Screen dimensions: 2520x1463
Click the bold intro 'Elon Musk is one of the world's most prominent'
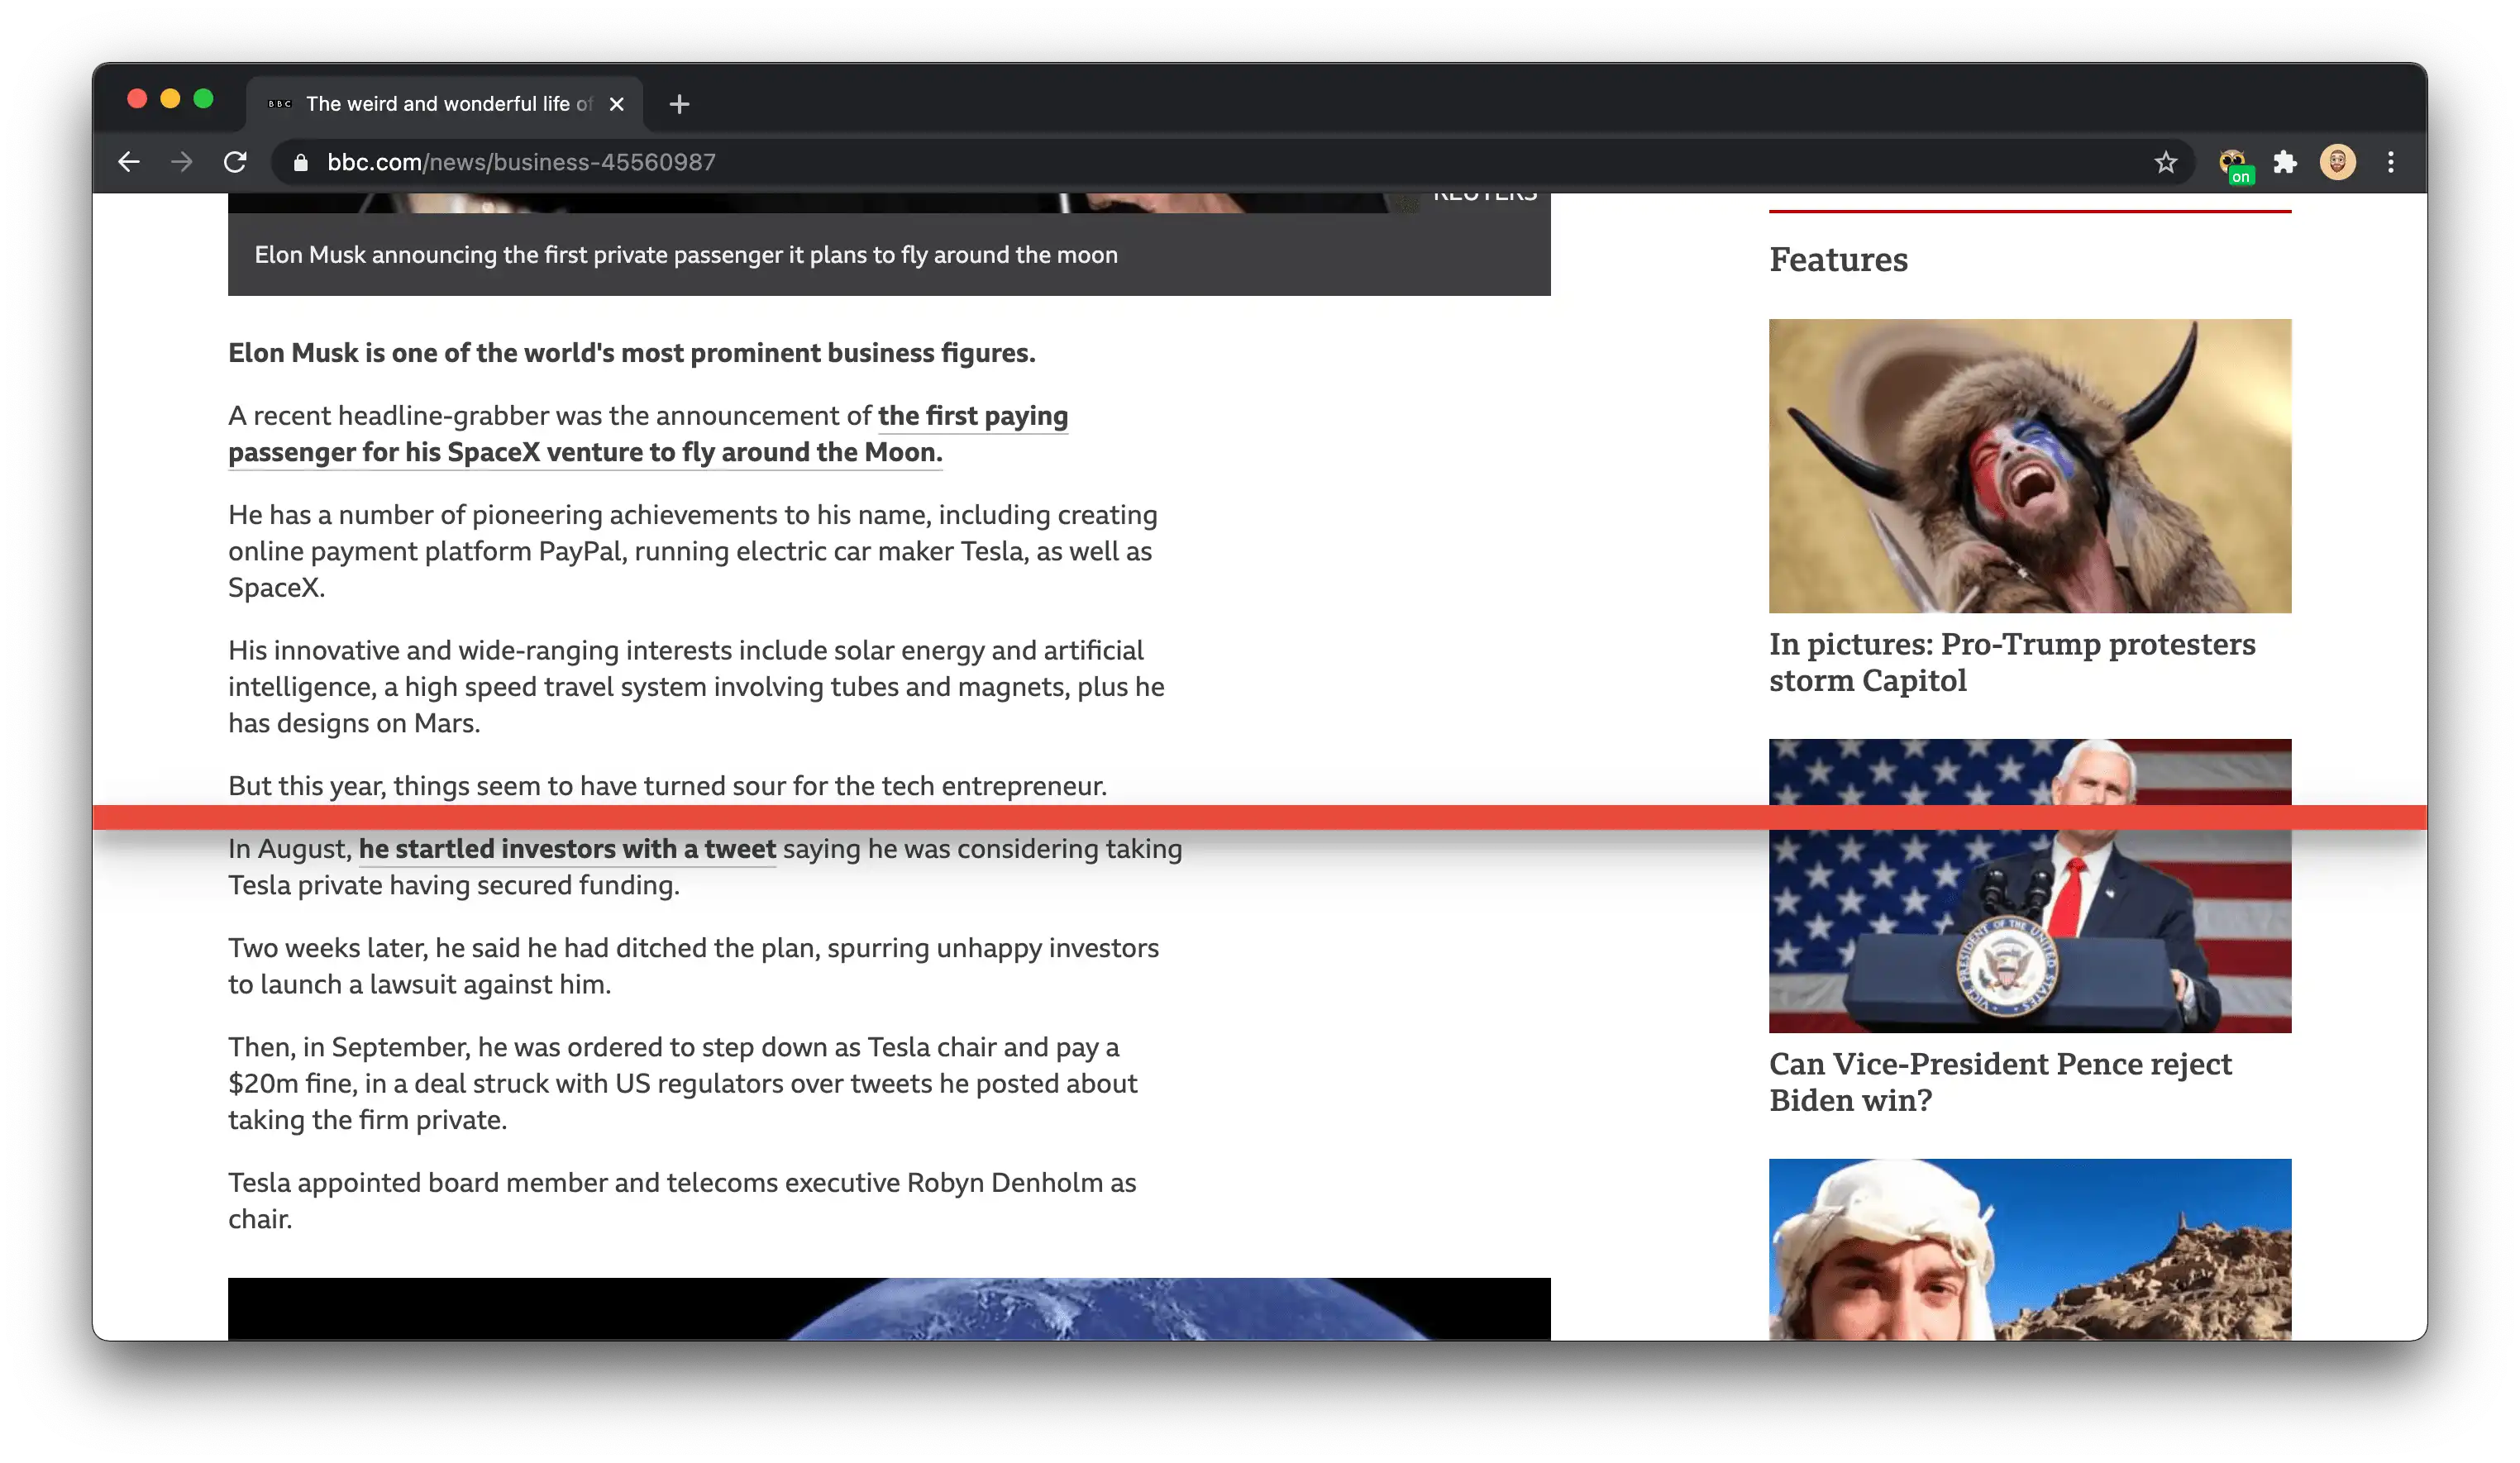point(632,353)
